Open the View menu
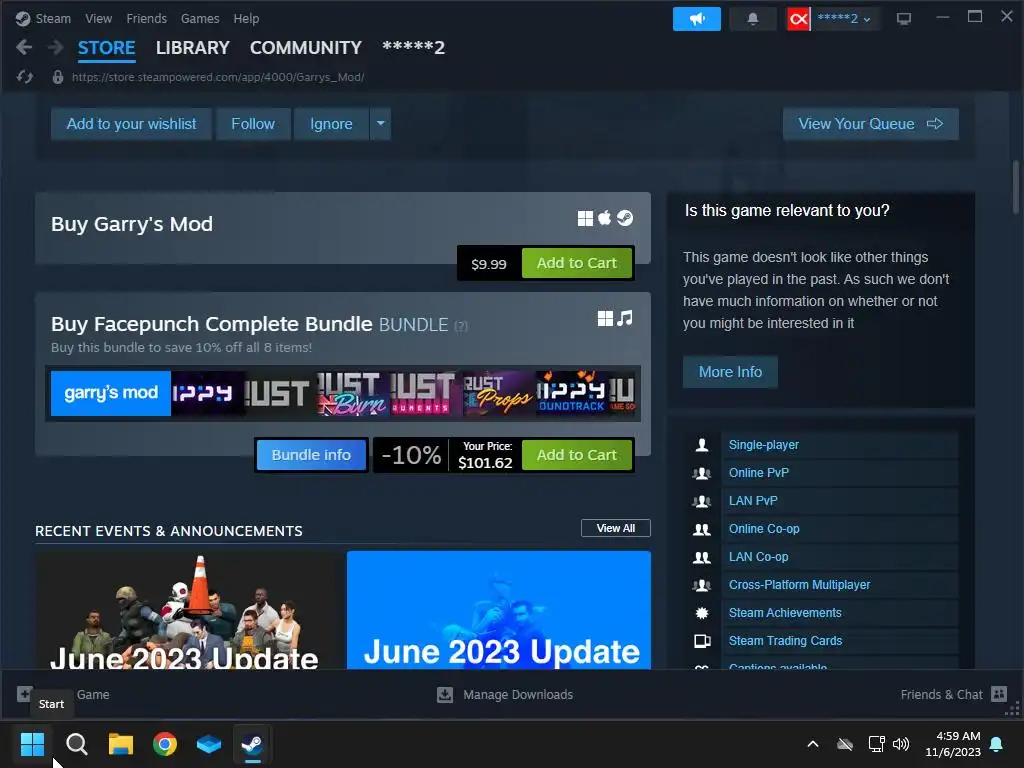Image resolution: width=1024 pixels, height=768 pixels. pyautogui.click(x=99, y=18)
